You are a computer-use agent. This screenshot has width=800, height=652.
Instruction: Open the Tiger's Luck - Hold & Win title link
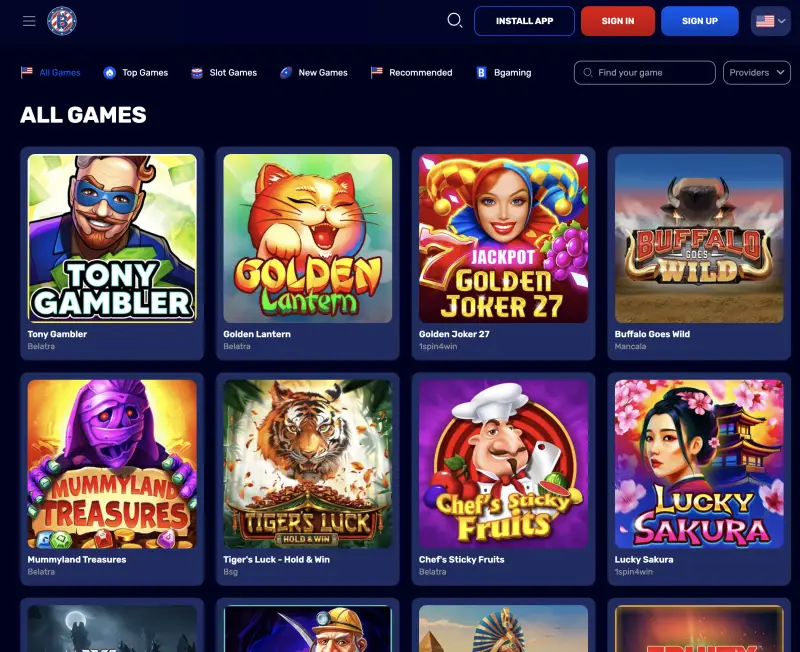coord(277,560)
